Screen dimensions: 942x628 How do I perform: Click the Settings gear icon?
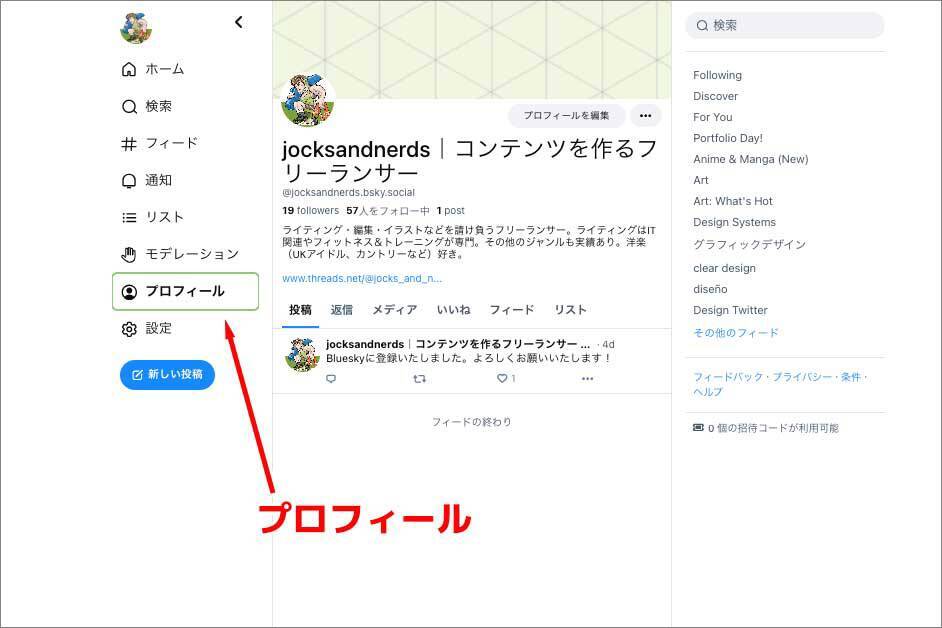point(129,329)
